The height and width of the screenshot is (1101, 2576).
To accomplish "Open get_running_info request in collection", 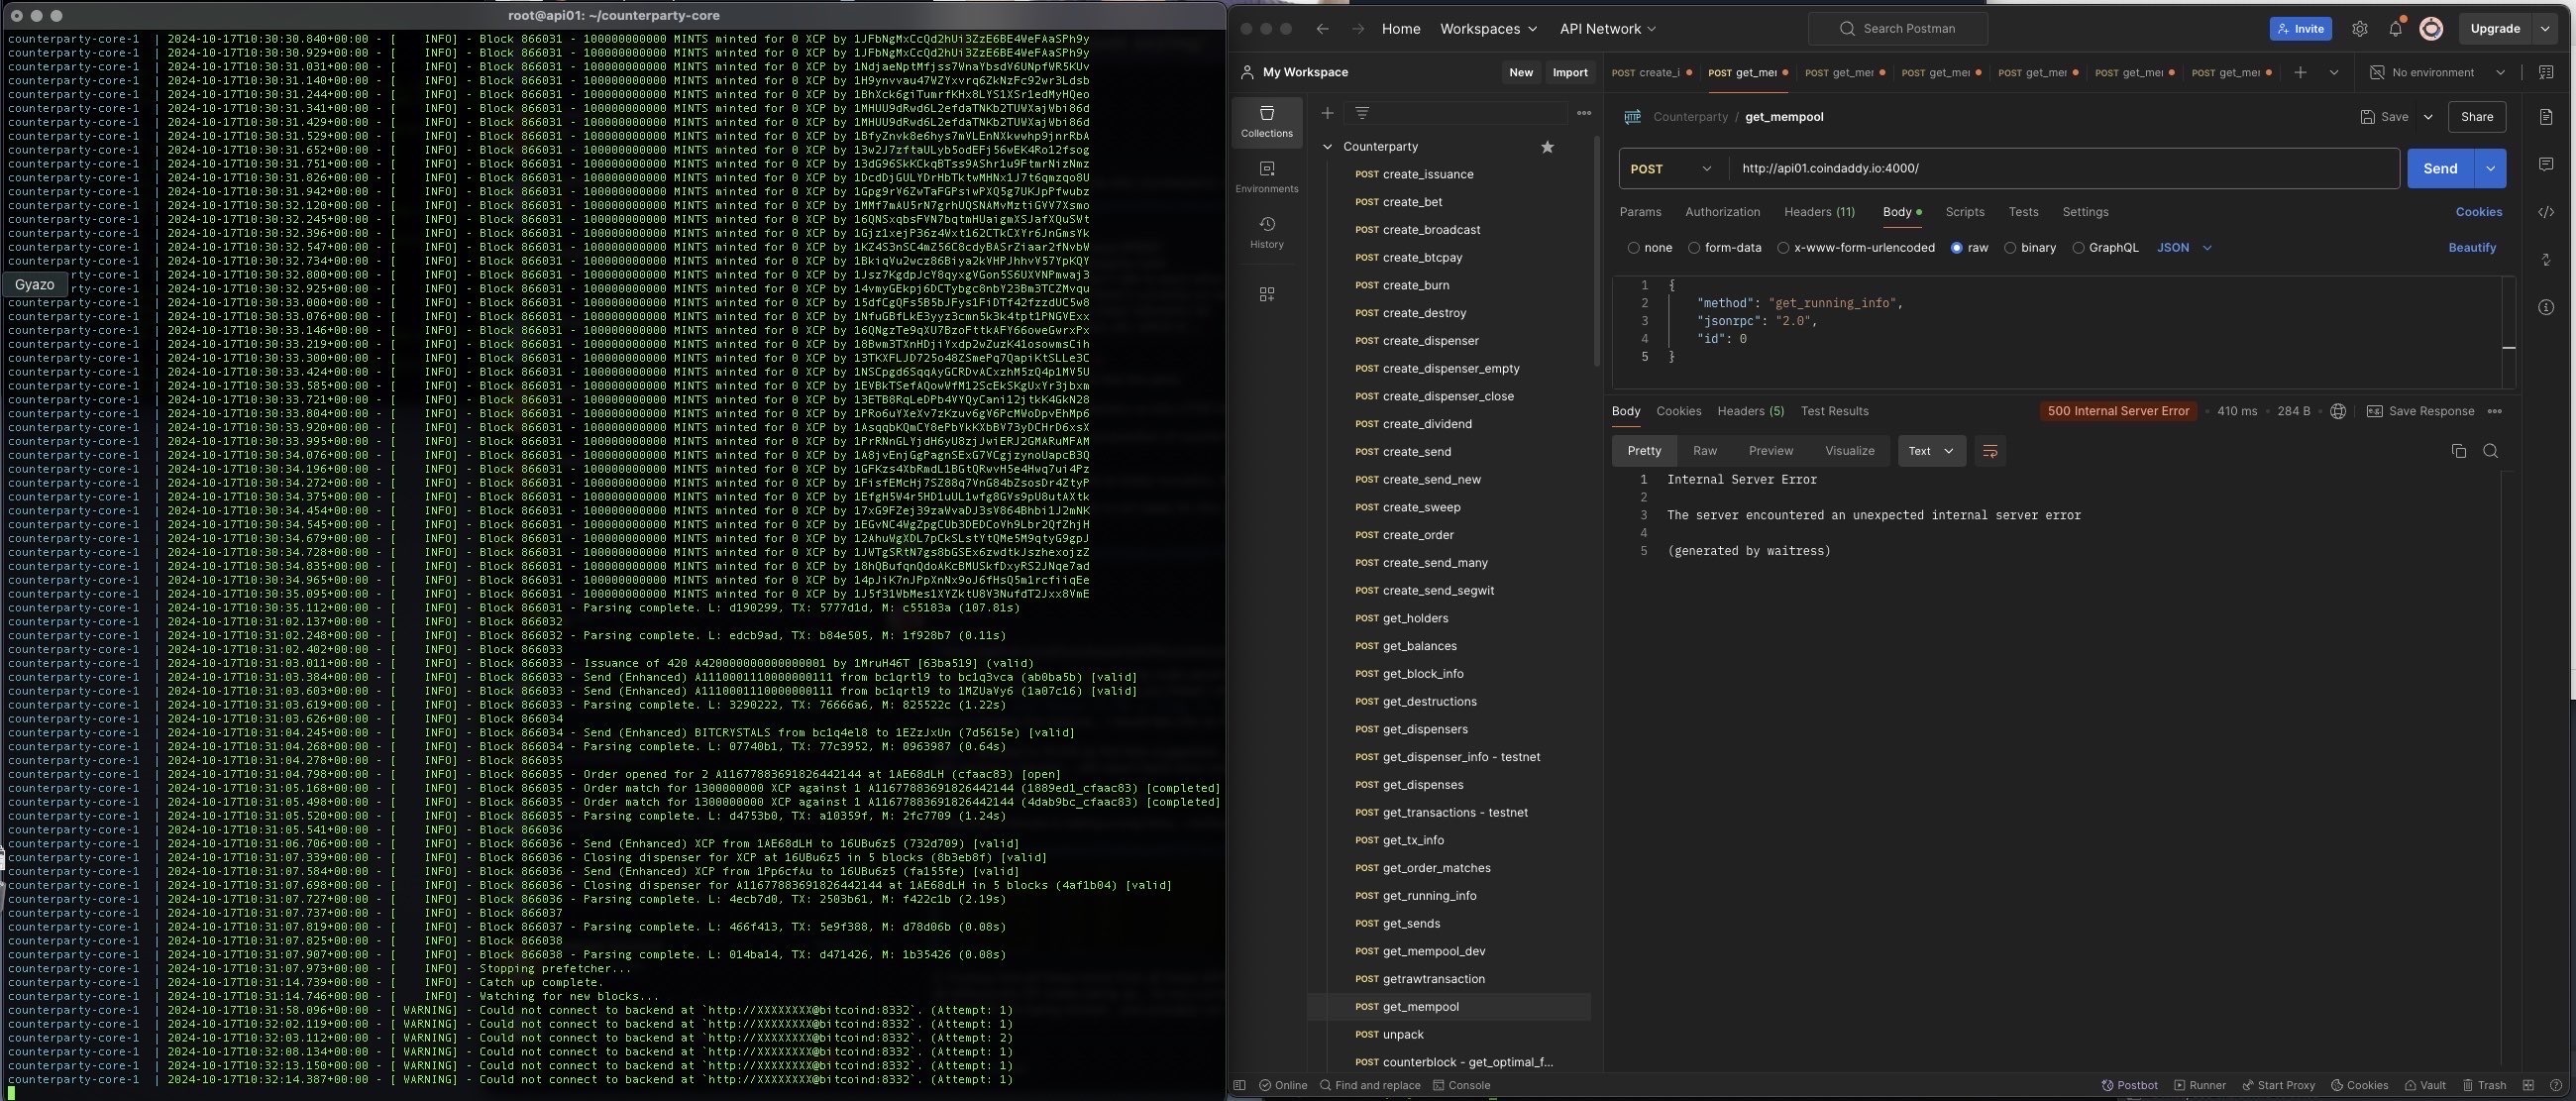I will click(x=1428, y=896).
